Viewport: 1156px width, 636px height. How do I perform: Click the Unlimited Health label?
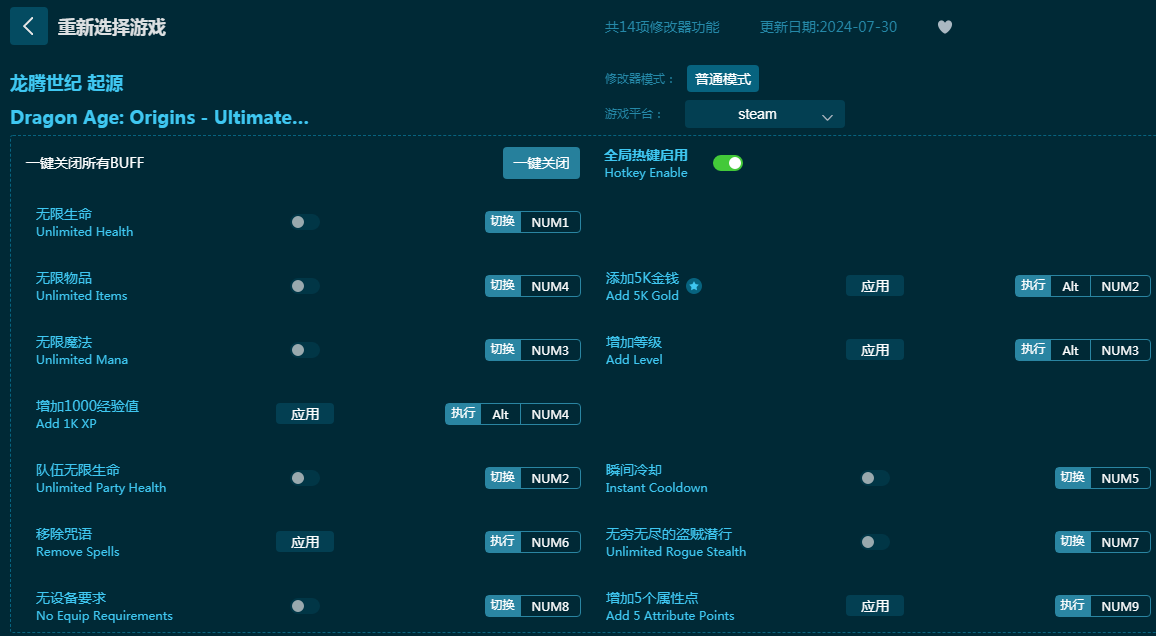coord(85,231)
